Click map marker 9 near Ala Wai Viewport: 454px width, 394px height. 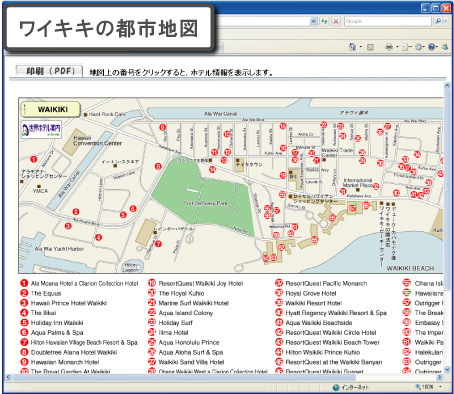point(162,127)
